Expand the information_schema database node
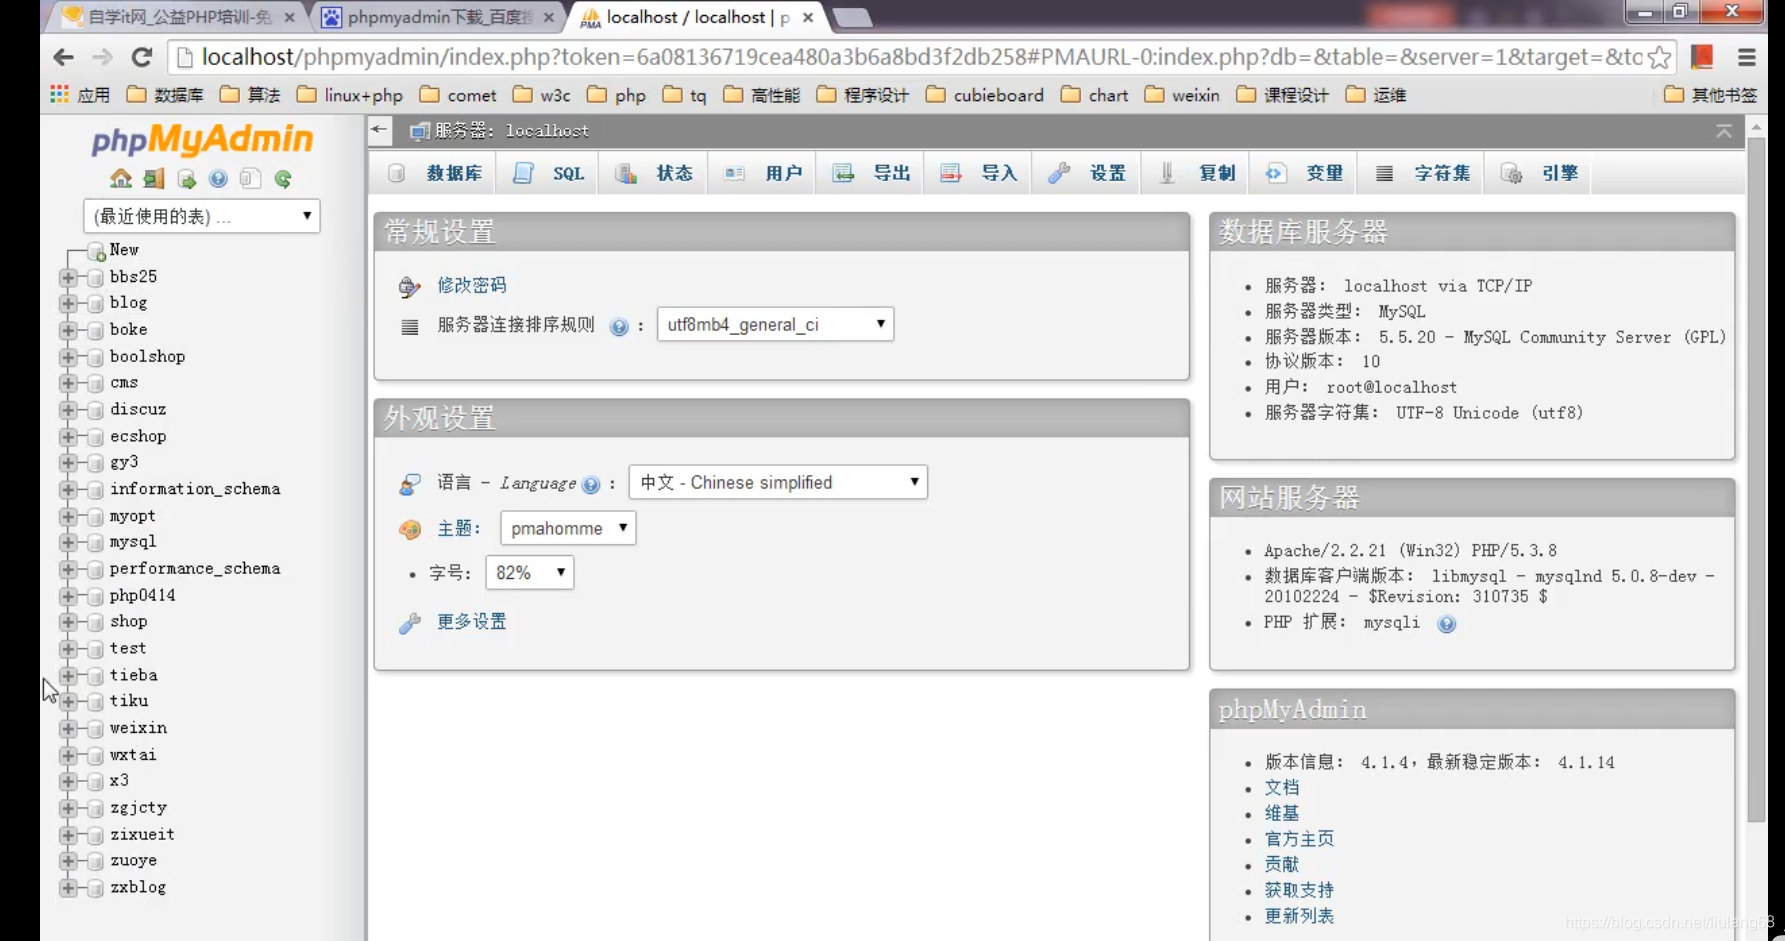 pyautogui.click(x=68, y=489)
